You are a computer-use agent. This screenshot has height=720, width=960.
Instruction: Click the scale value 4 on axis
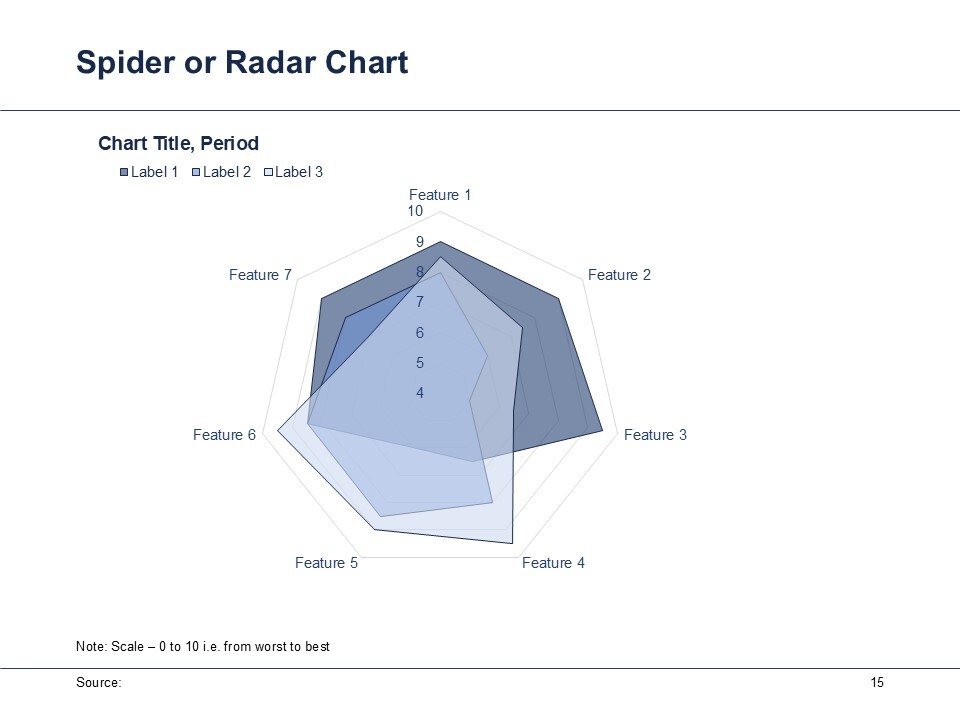(420, 392)
